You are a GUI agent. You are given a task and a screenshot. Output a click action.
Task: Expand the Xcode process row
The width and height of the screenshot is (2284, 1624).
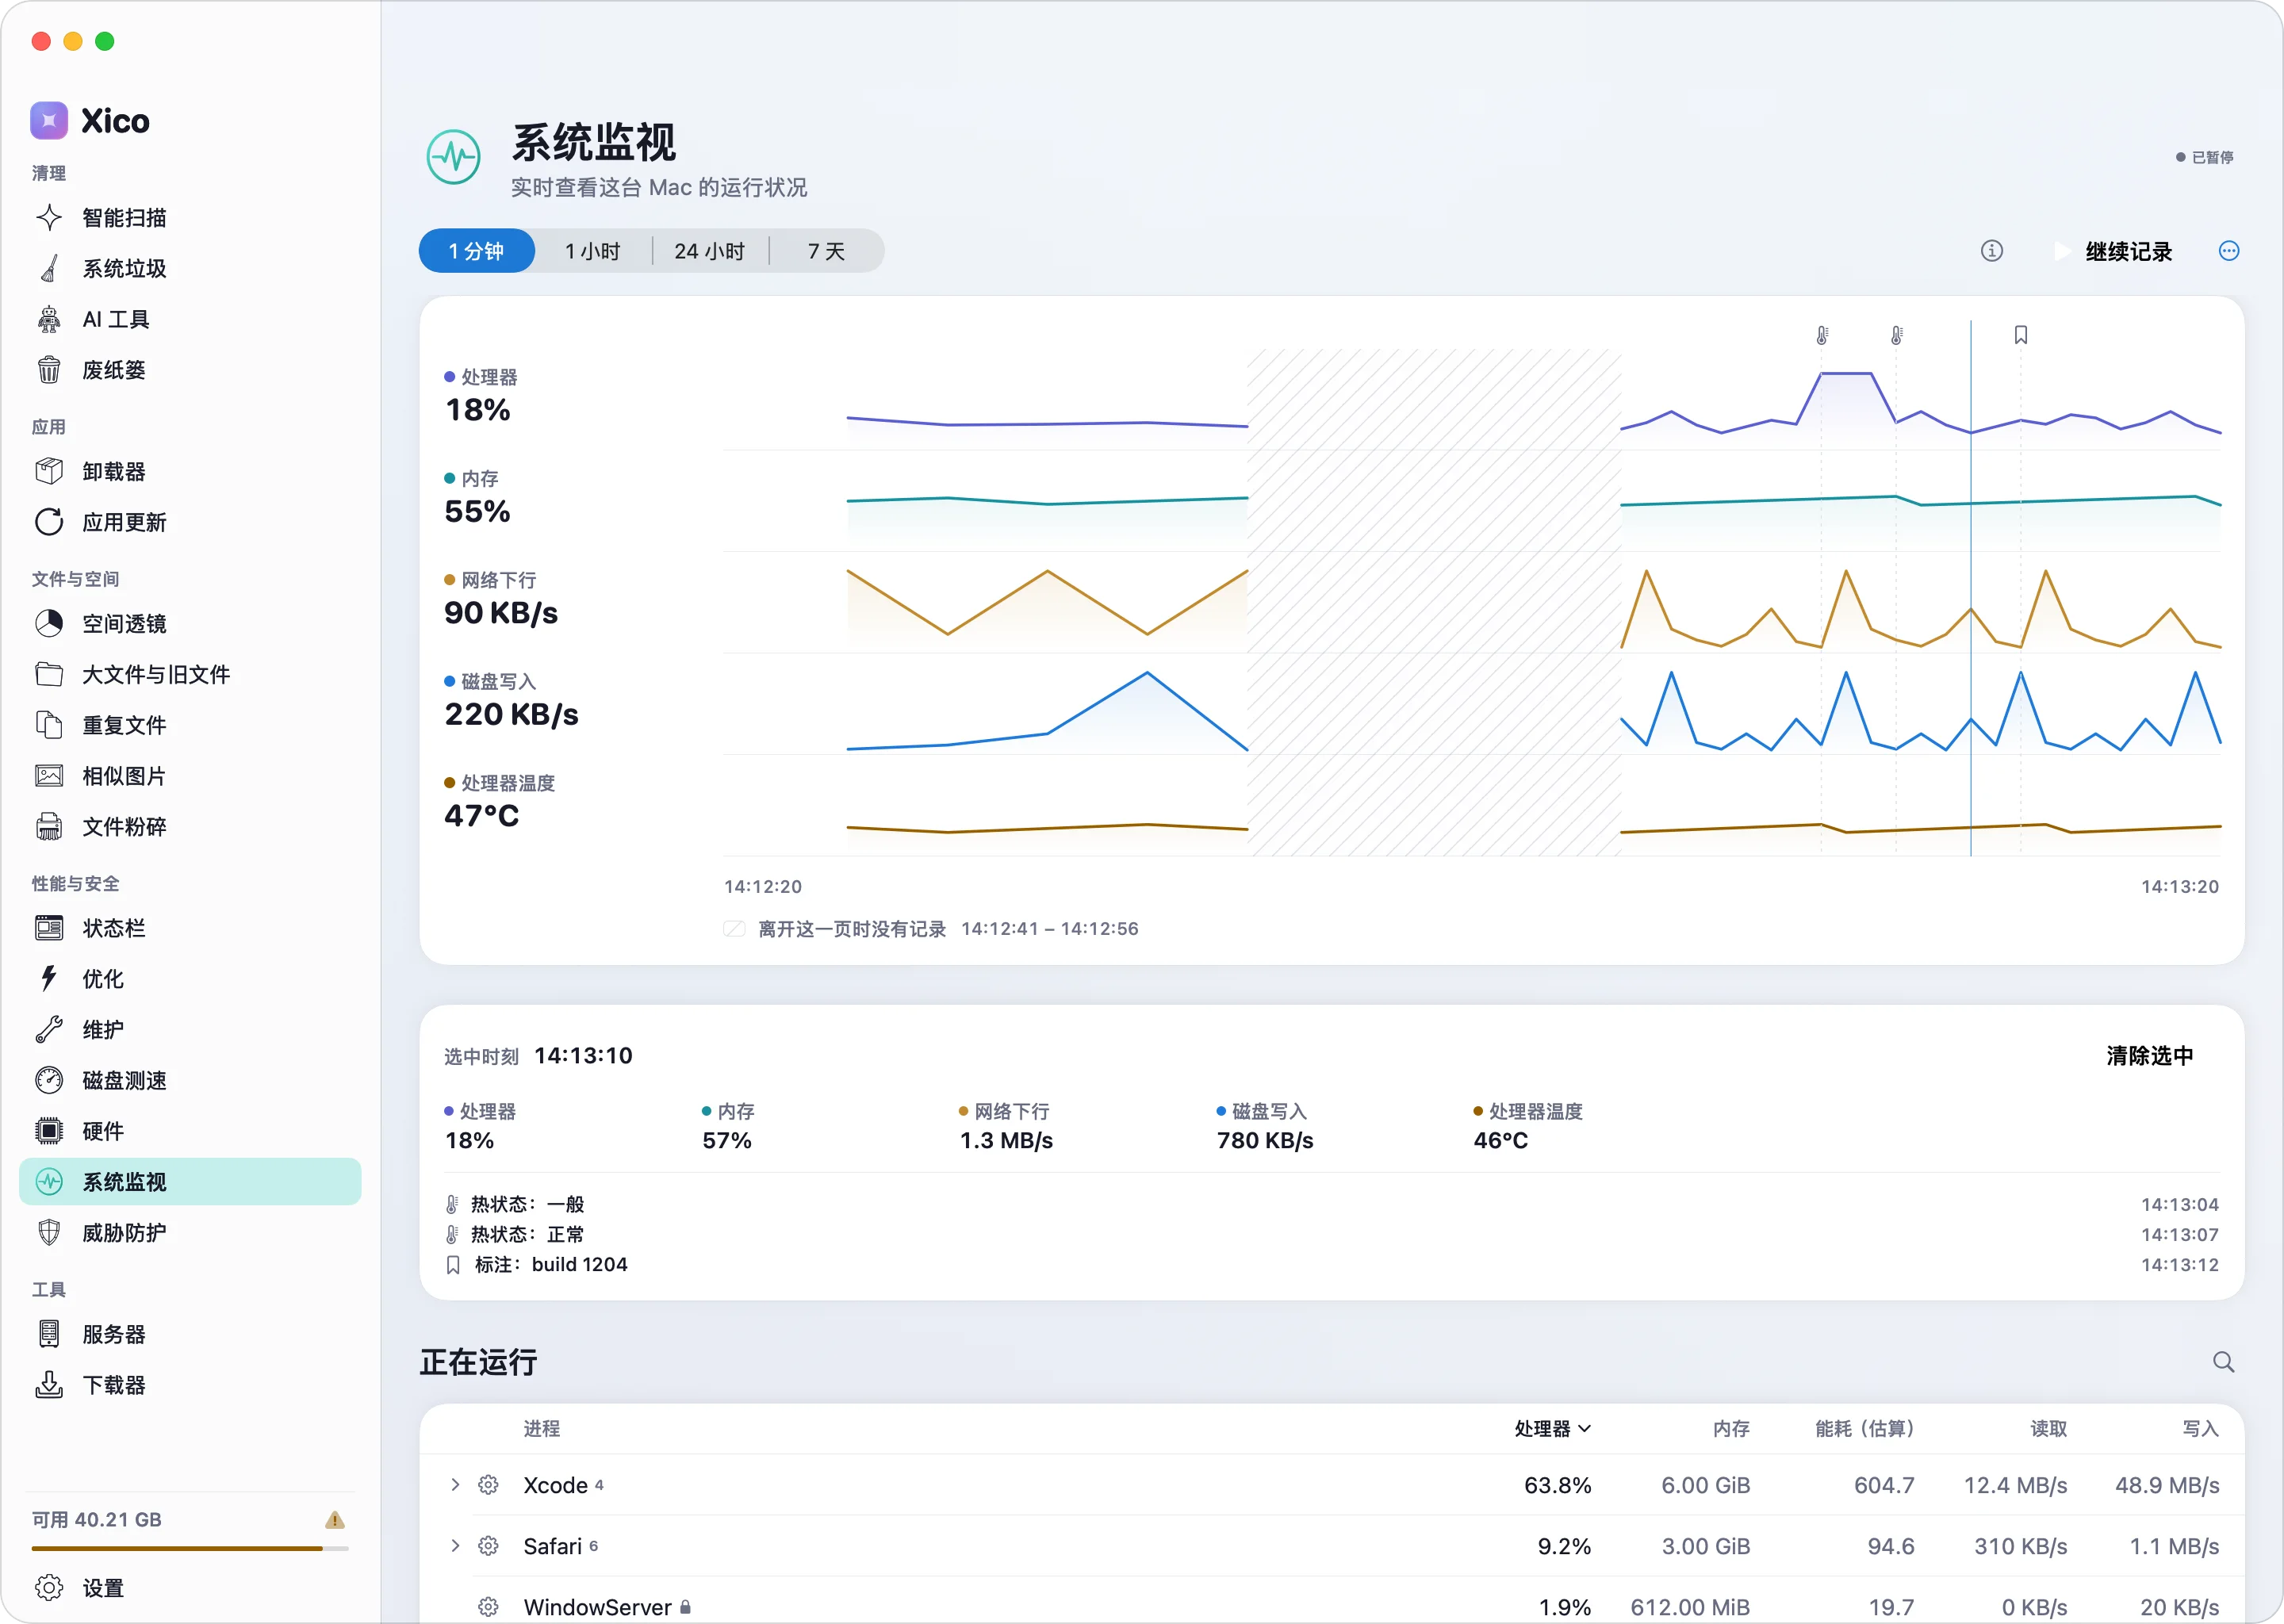tap(455, 1486)
